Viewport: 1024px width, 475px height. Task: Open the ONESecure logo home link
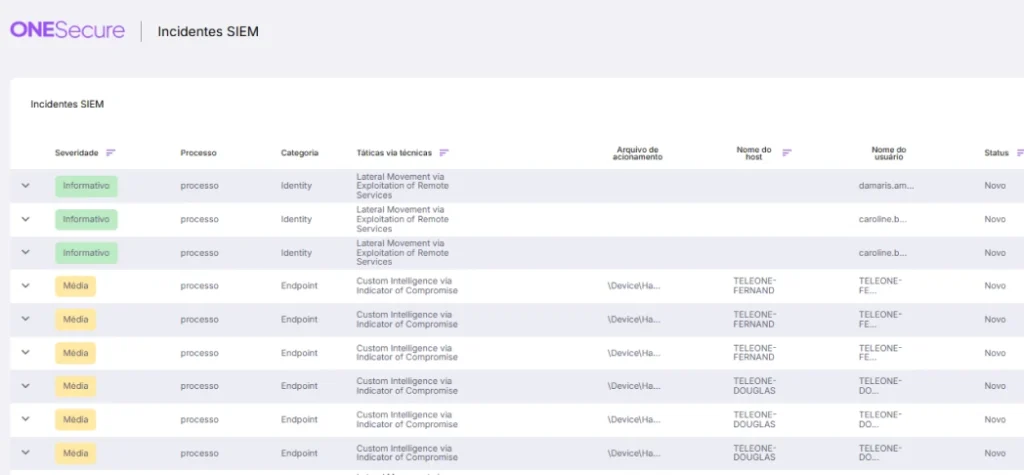67,30
